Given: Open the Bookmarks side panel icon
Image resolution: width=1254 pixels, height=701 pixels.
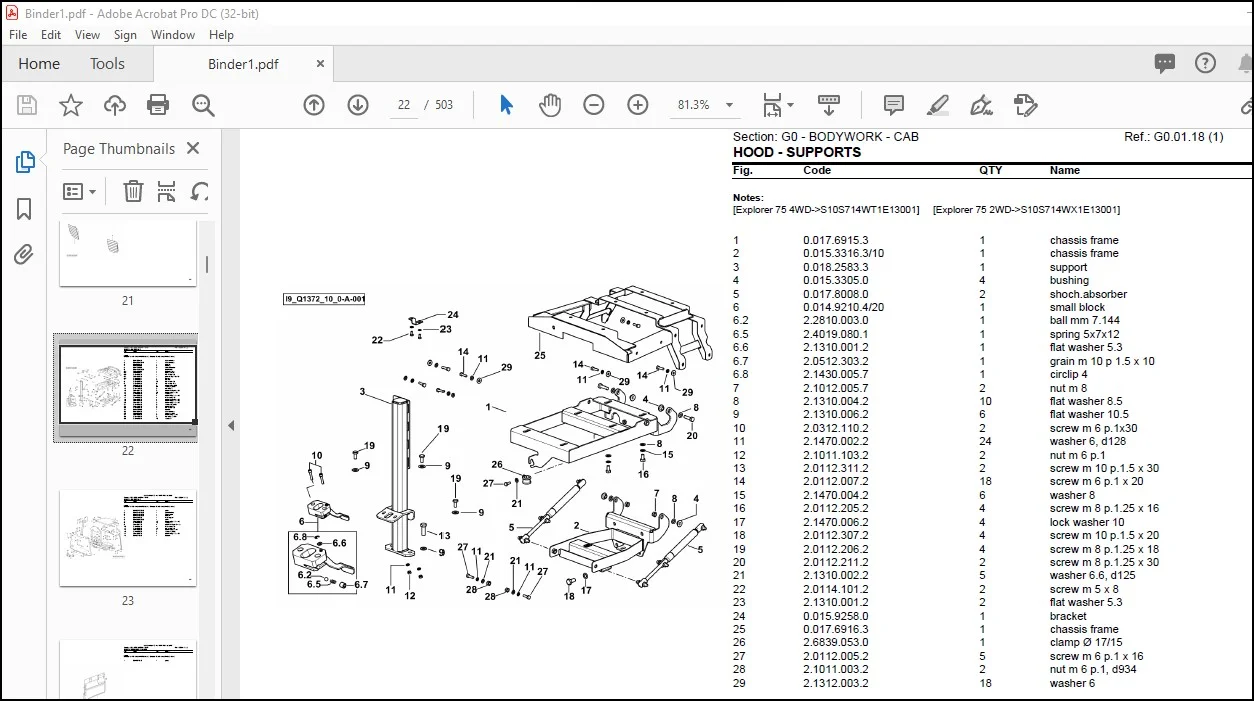Looking at the screenshot, I should 24,209.
